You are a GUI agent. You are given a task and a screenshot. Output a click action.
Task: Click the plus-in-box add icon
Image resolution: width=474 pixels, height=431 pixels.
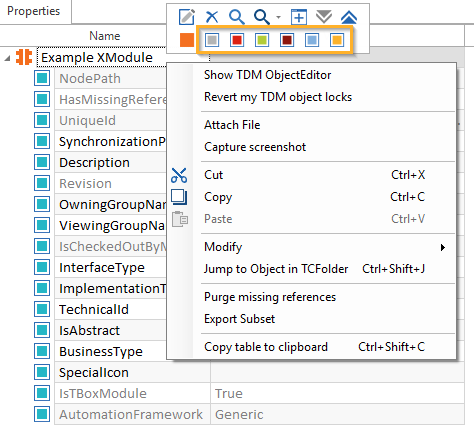coord(299,17)
